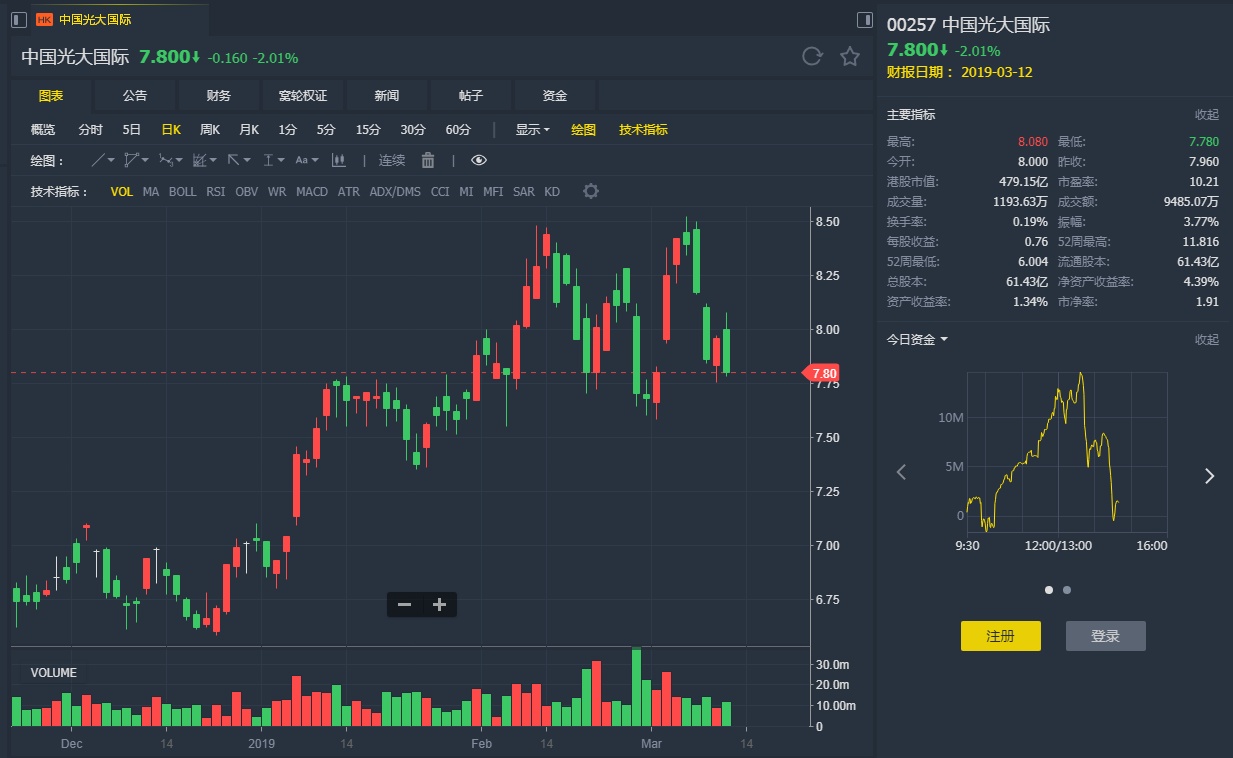Toggle drawing visibility with the eye icon

pos(479,160)
